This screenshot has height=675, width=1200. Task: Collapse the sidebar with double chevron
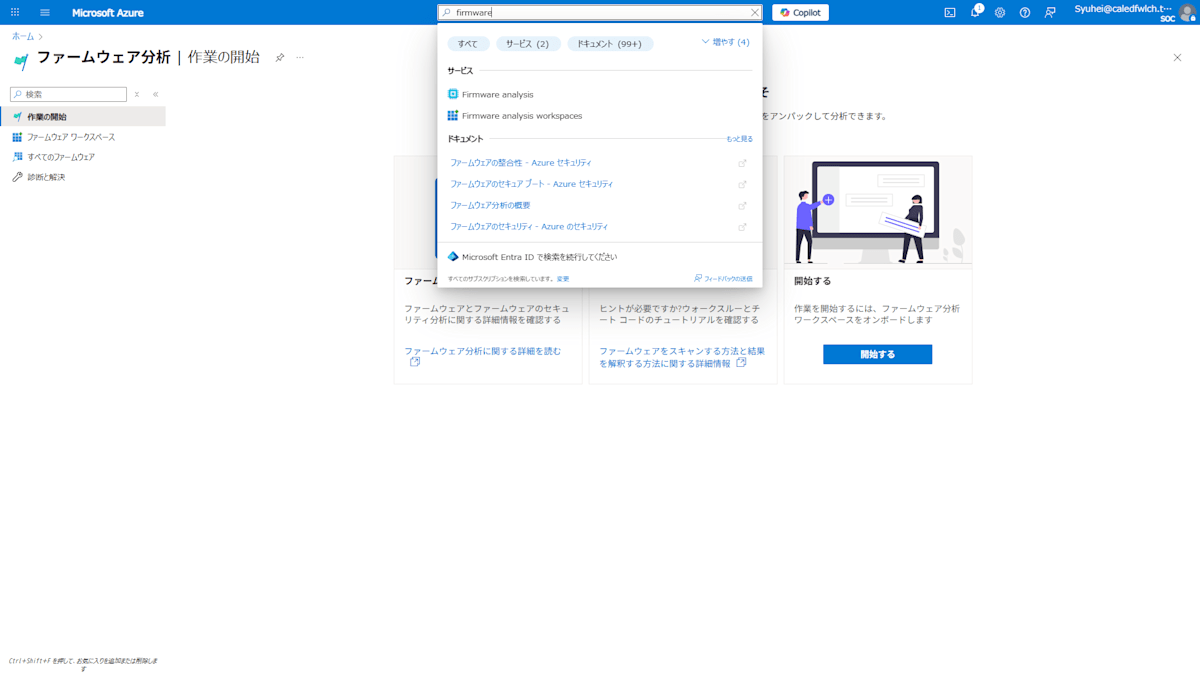coord(155,94)
